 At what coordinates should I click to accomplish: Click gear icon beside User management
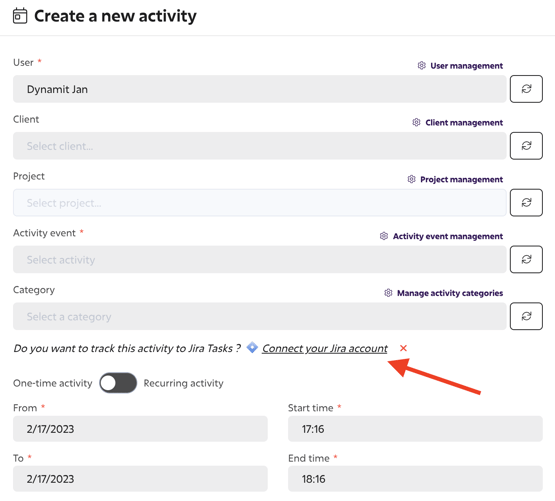point(421,66)
